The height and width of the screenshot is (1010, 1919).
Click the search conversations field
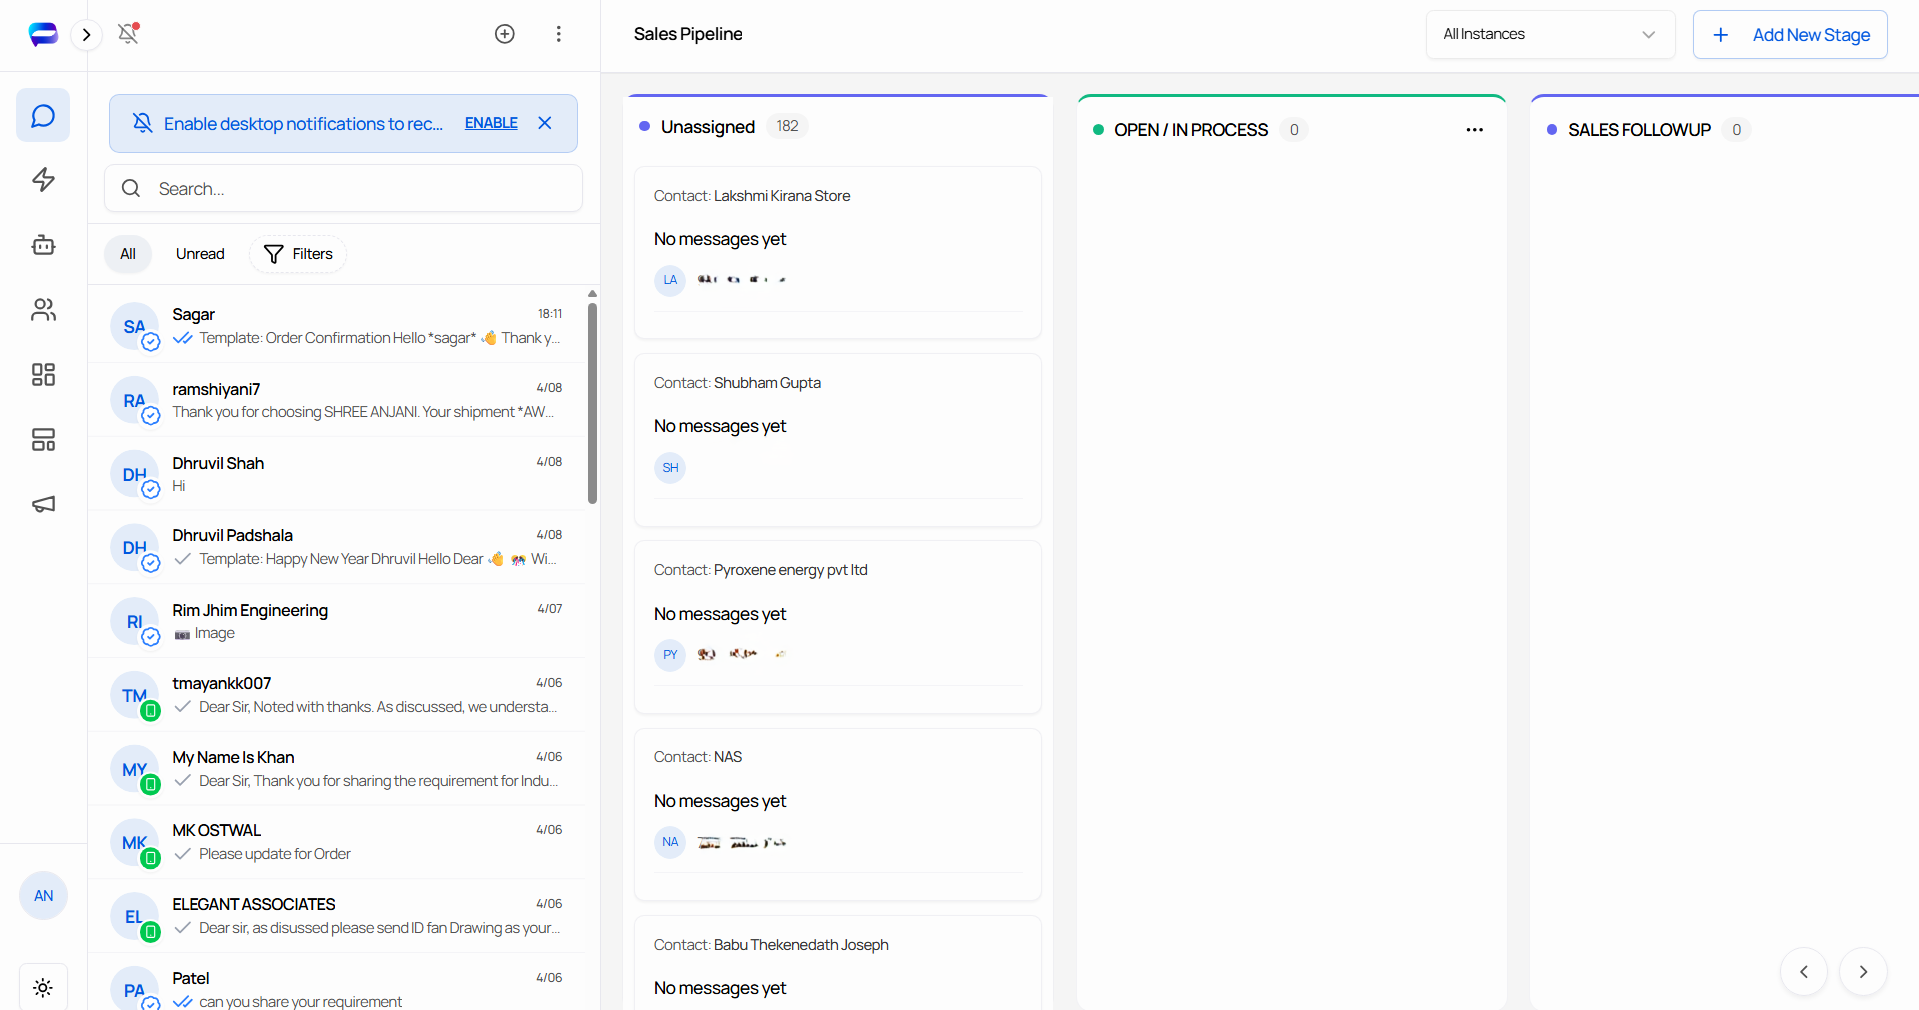click(x=343, y=189)
